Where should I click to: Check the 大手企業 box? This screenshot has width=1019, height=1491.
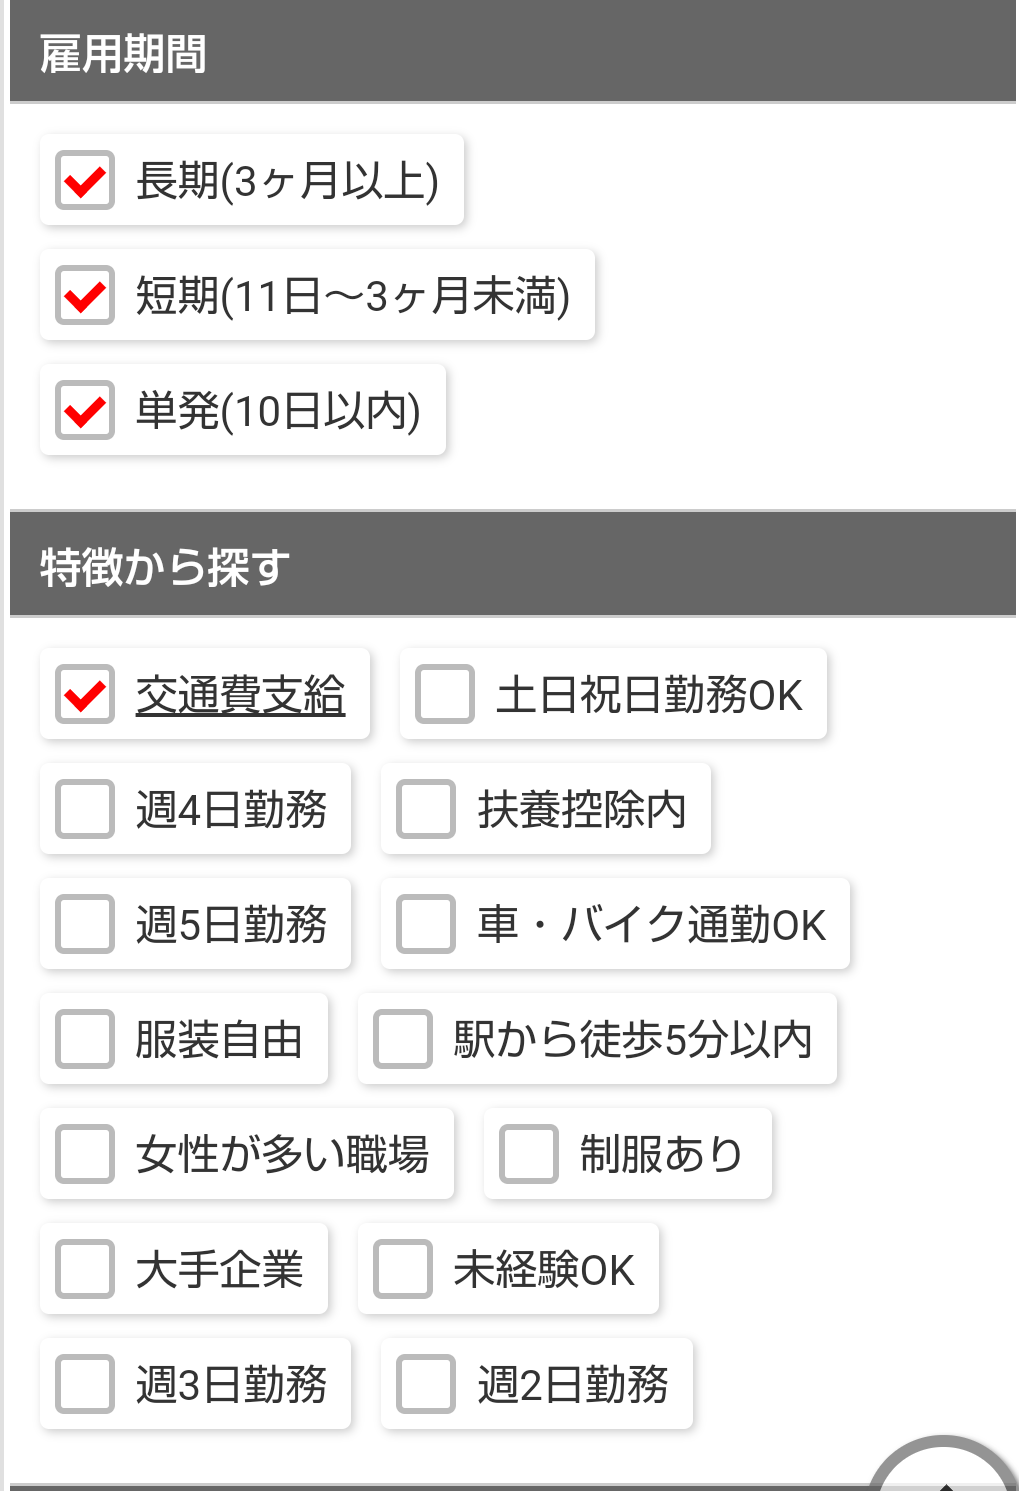[x=85, y=1270]
